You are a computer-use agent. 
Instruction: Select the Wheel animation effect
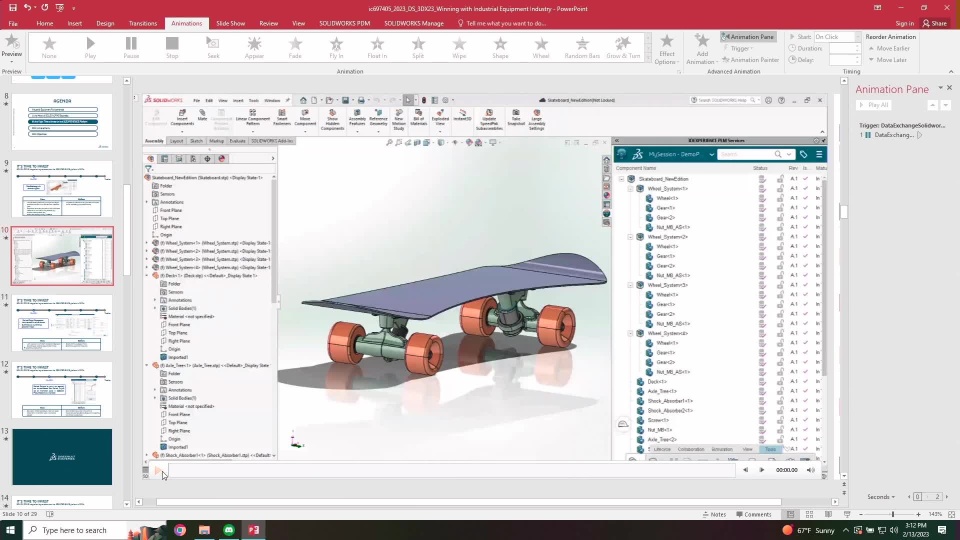[541, 48]
